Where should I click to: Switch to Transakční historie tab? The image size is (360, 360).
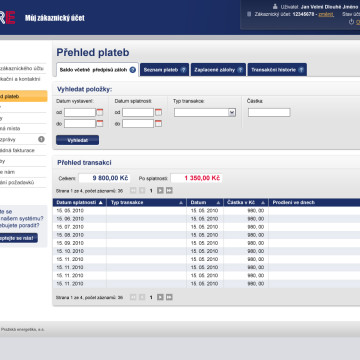(277, 70)
